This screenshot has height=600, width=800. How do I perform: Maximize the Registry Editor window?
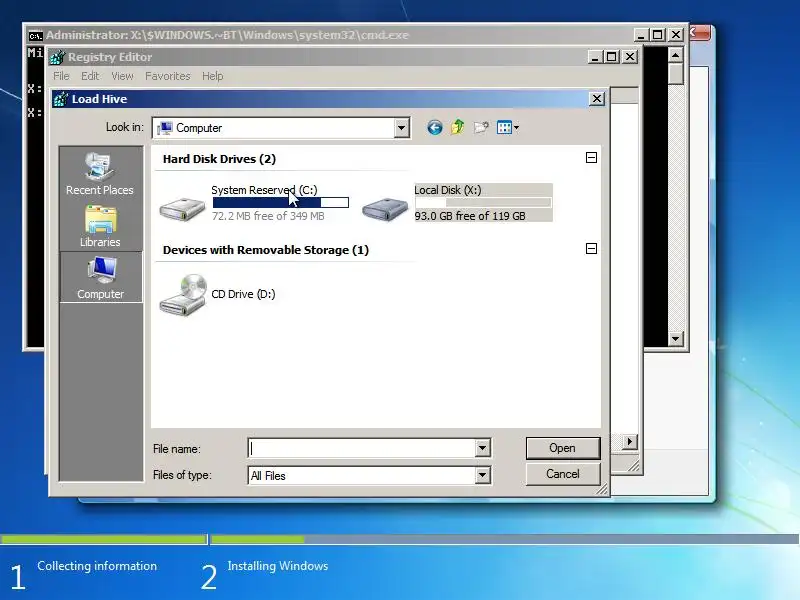coord(611,57)
